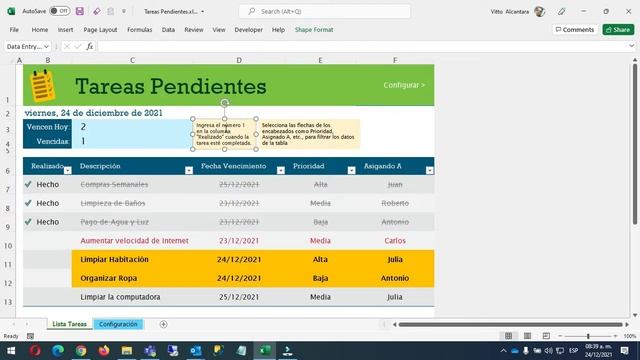
Task: Expand the Name Box dropdown
Action: click(x=46, y=47)
